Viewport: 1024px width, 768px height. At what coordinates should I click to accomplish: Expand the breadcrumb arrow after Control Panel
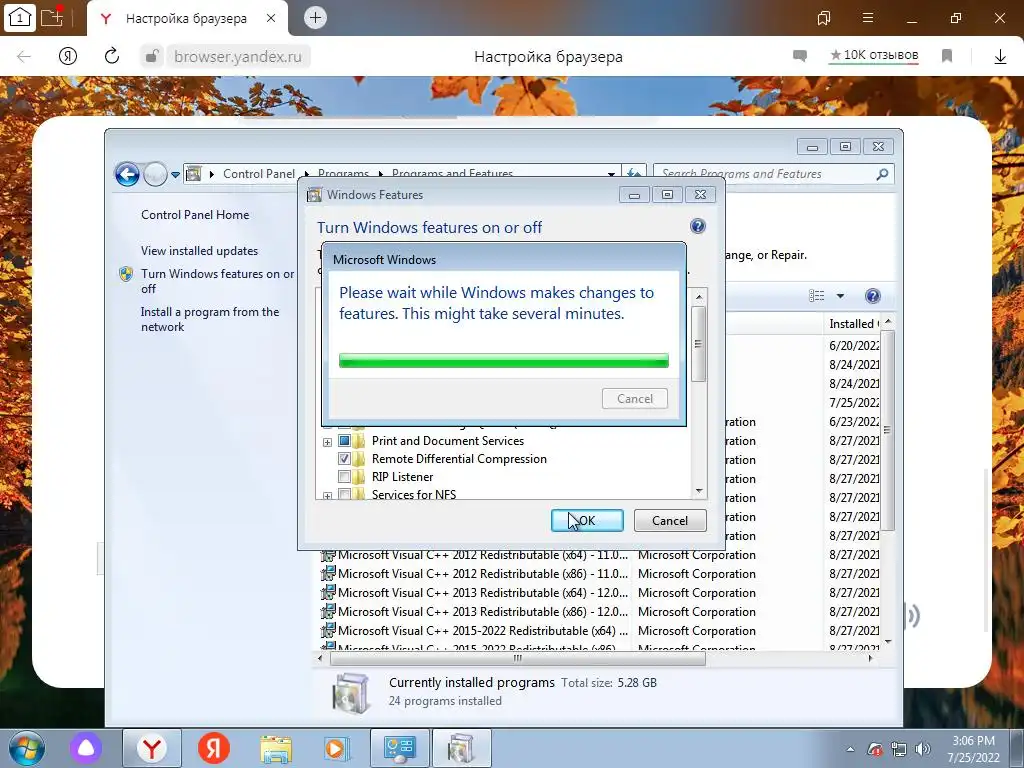point(306,174)
